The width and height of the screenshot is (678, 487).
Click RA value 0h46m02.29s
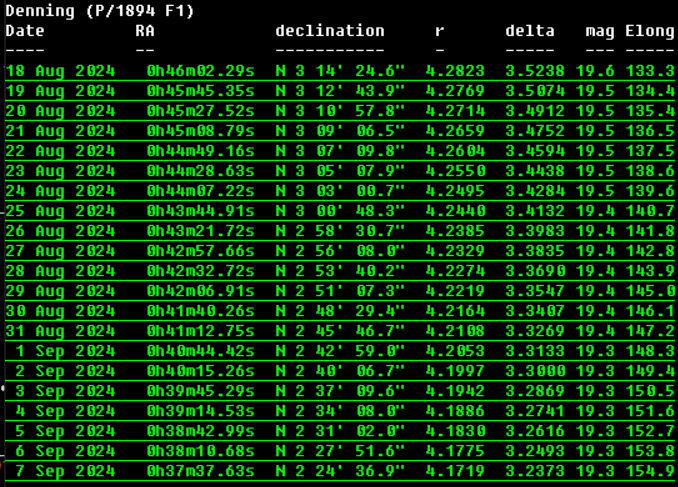point(200,71)
